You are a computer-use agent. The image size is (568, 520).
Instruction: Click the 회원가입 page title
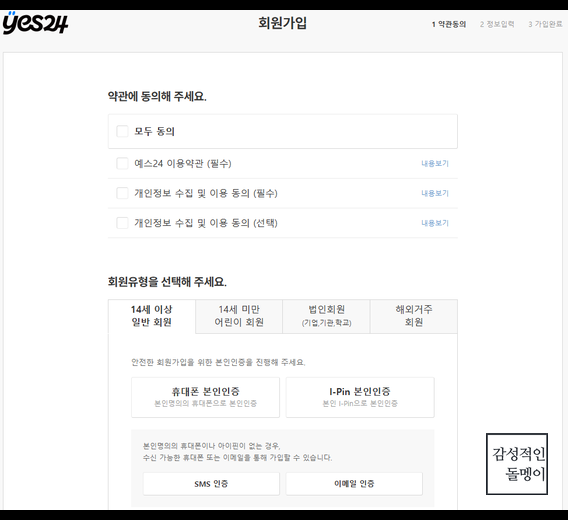(x=283, y=23)
